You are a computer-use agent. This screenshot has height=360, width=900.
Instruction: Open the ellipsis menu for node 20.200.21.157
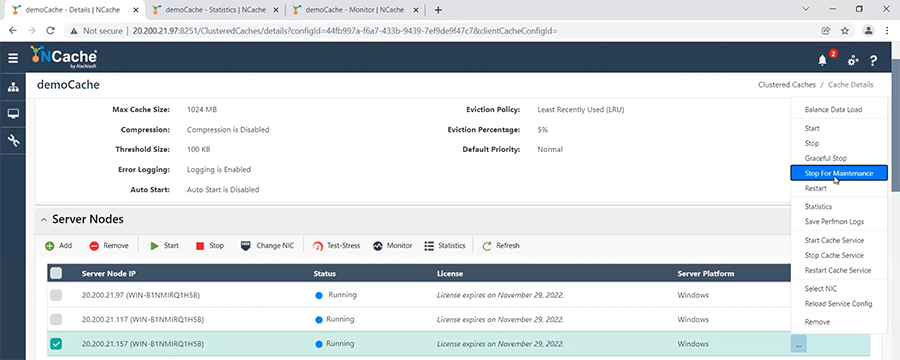[x=798, y=344]
